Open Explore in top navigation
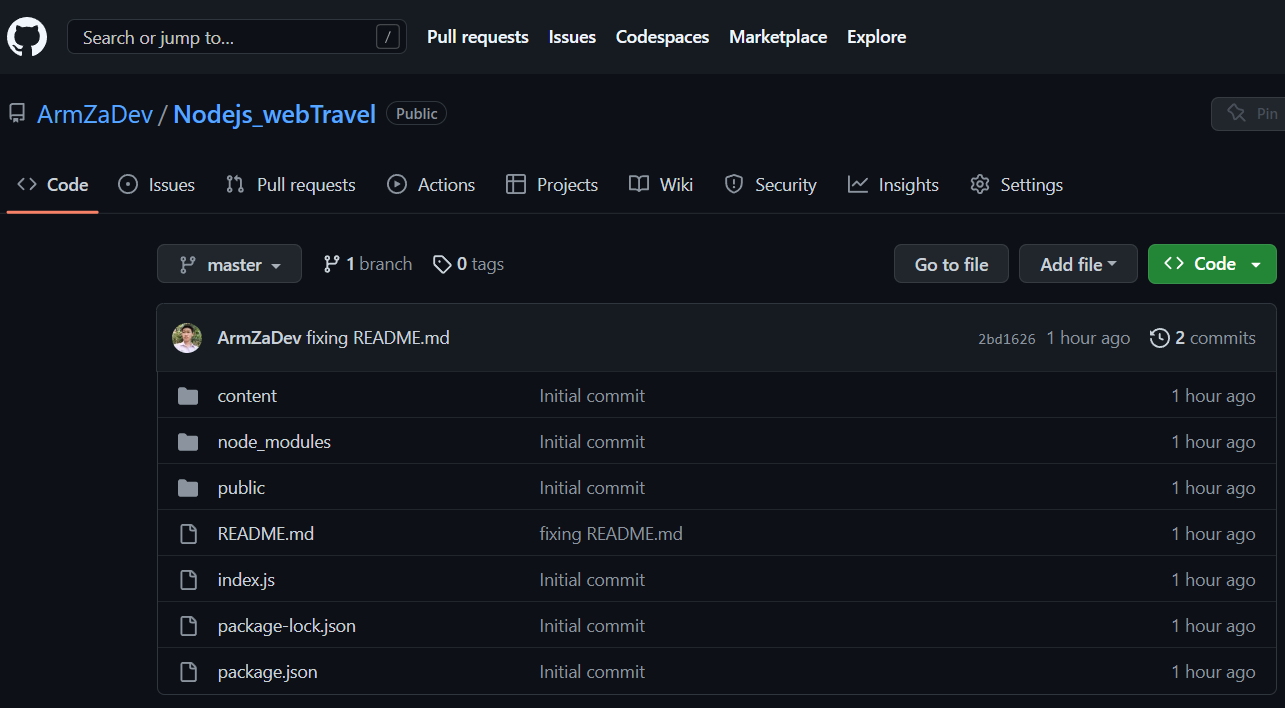Screen dimensions: 1285x708 tap(876, 37)
